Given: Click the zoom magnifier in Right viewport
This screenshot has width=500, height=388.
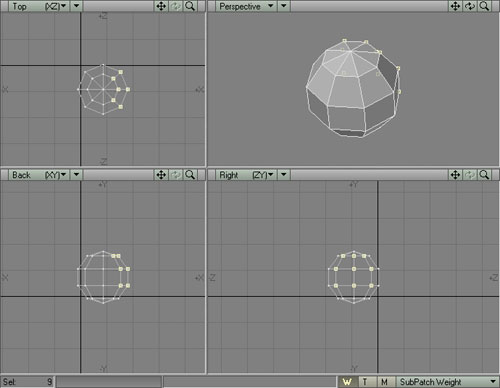Looking at the screenshot, I should (484, 175).
